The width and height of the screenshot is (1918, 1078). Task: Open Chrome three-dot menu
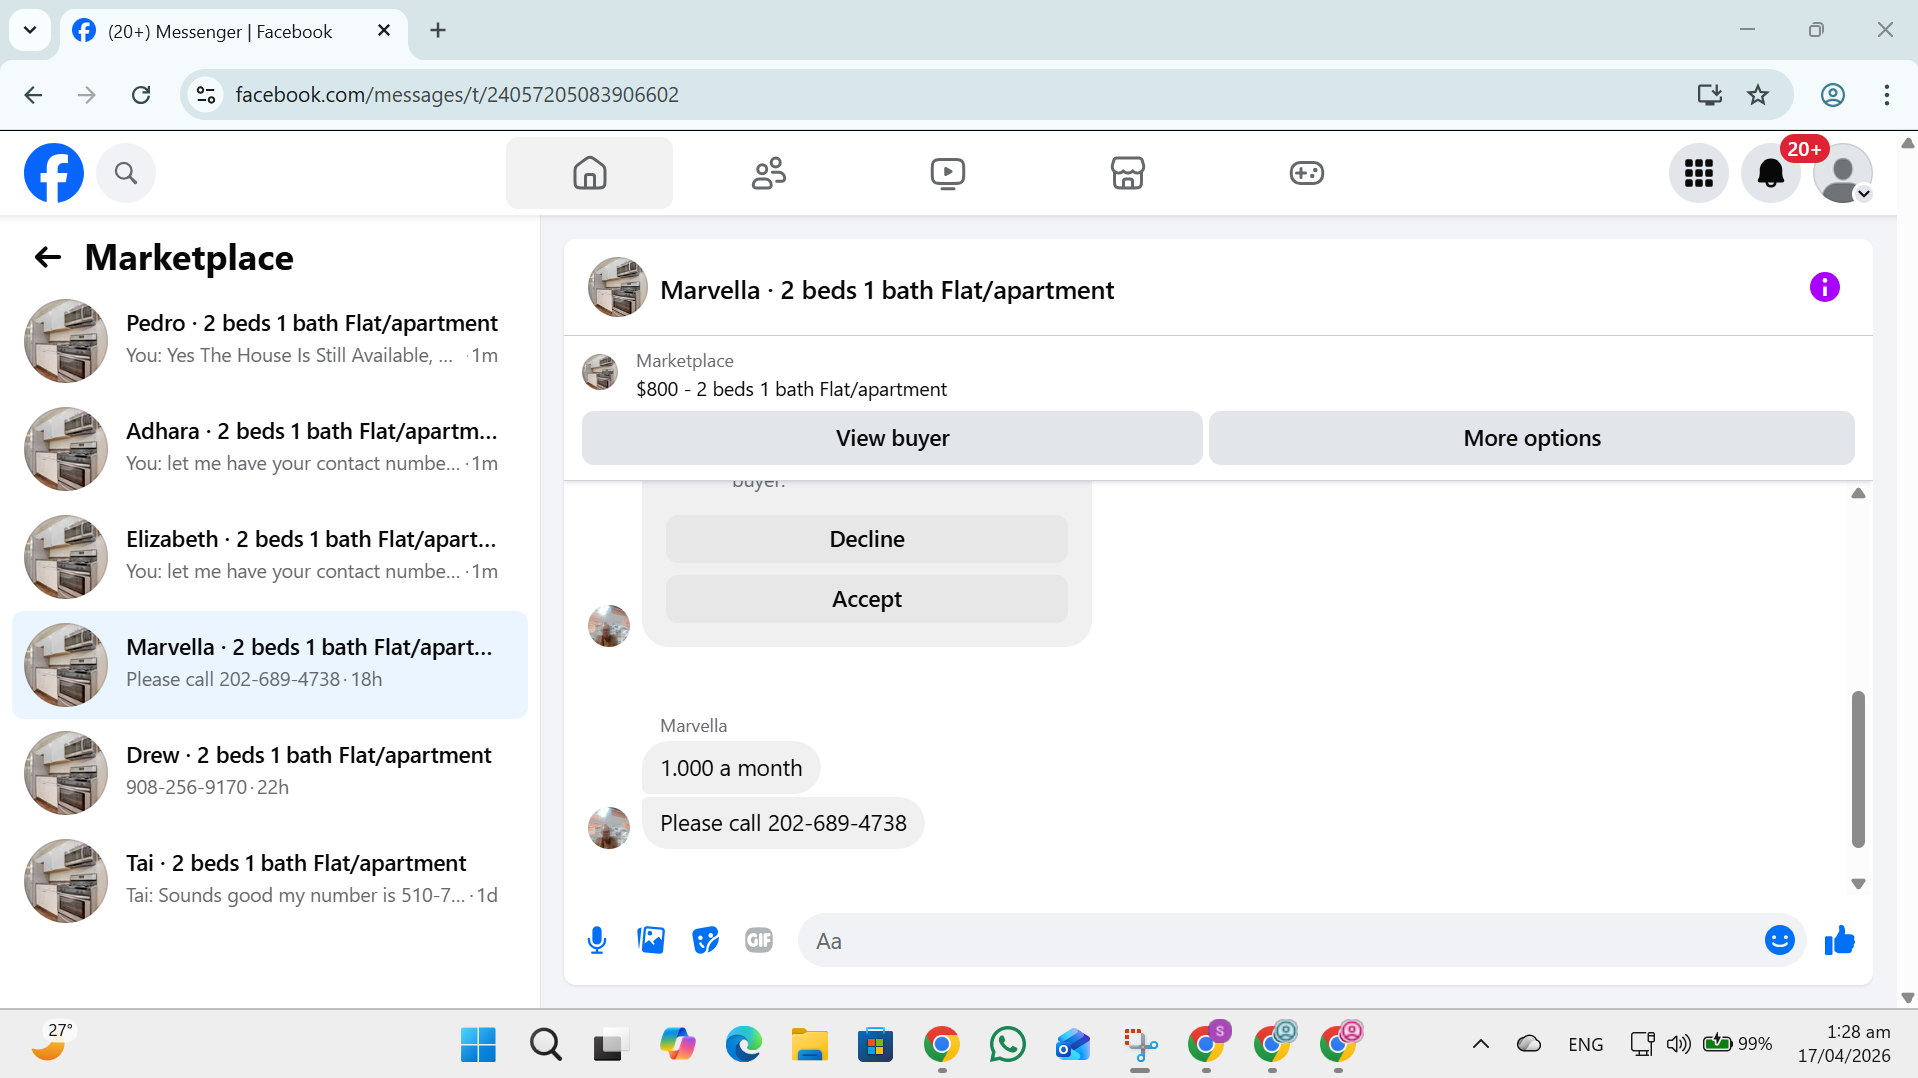coord(1886,95)
